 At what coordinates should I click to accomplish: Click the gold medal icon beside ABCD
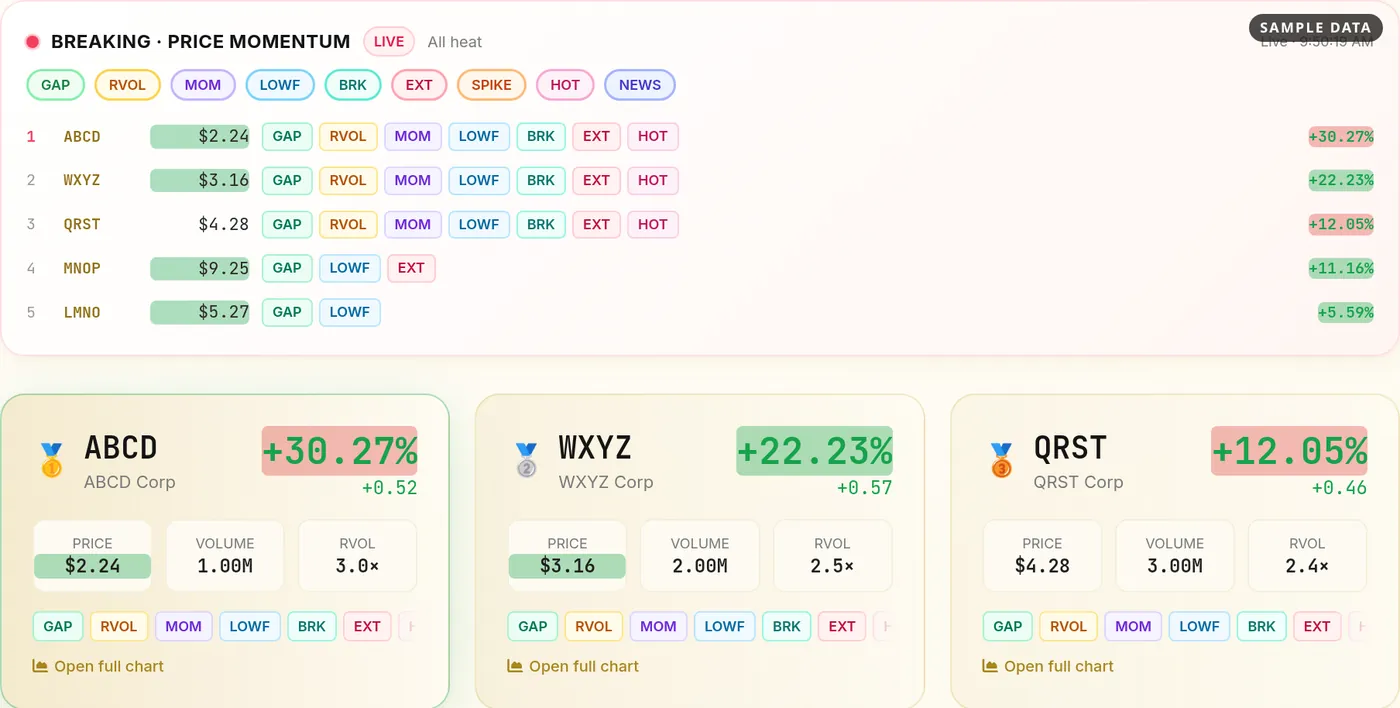tap(51, 461)
